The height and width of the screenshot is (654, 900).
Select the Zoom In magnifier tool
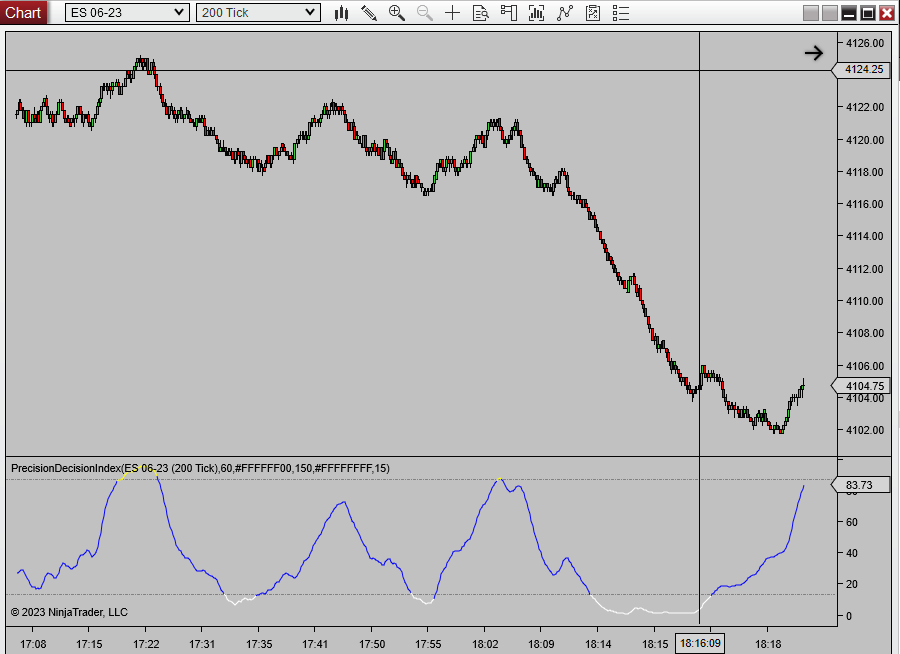coord(397,13)
